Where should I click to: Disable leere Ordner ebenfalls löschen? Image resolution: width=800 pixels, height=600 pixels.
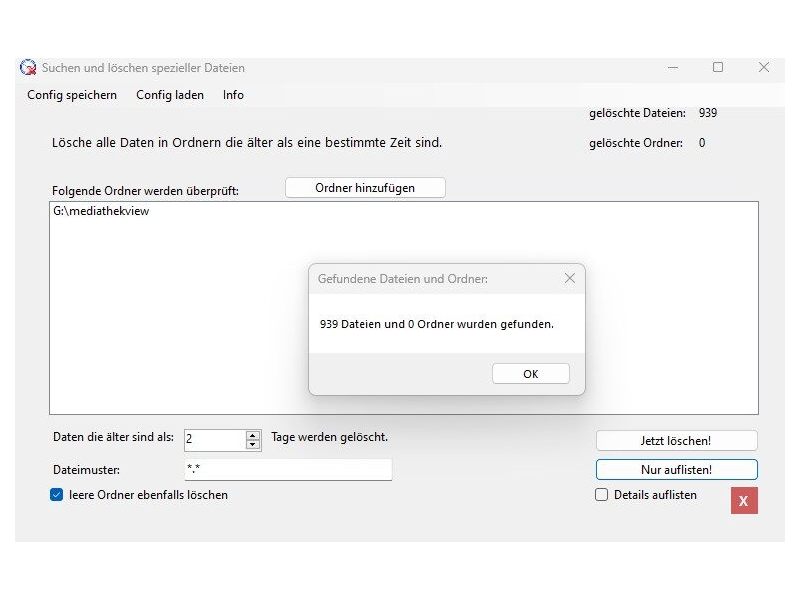point(54,495)
